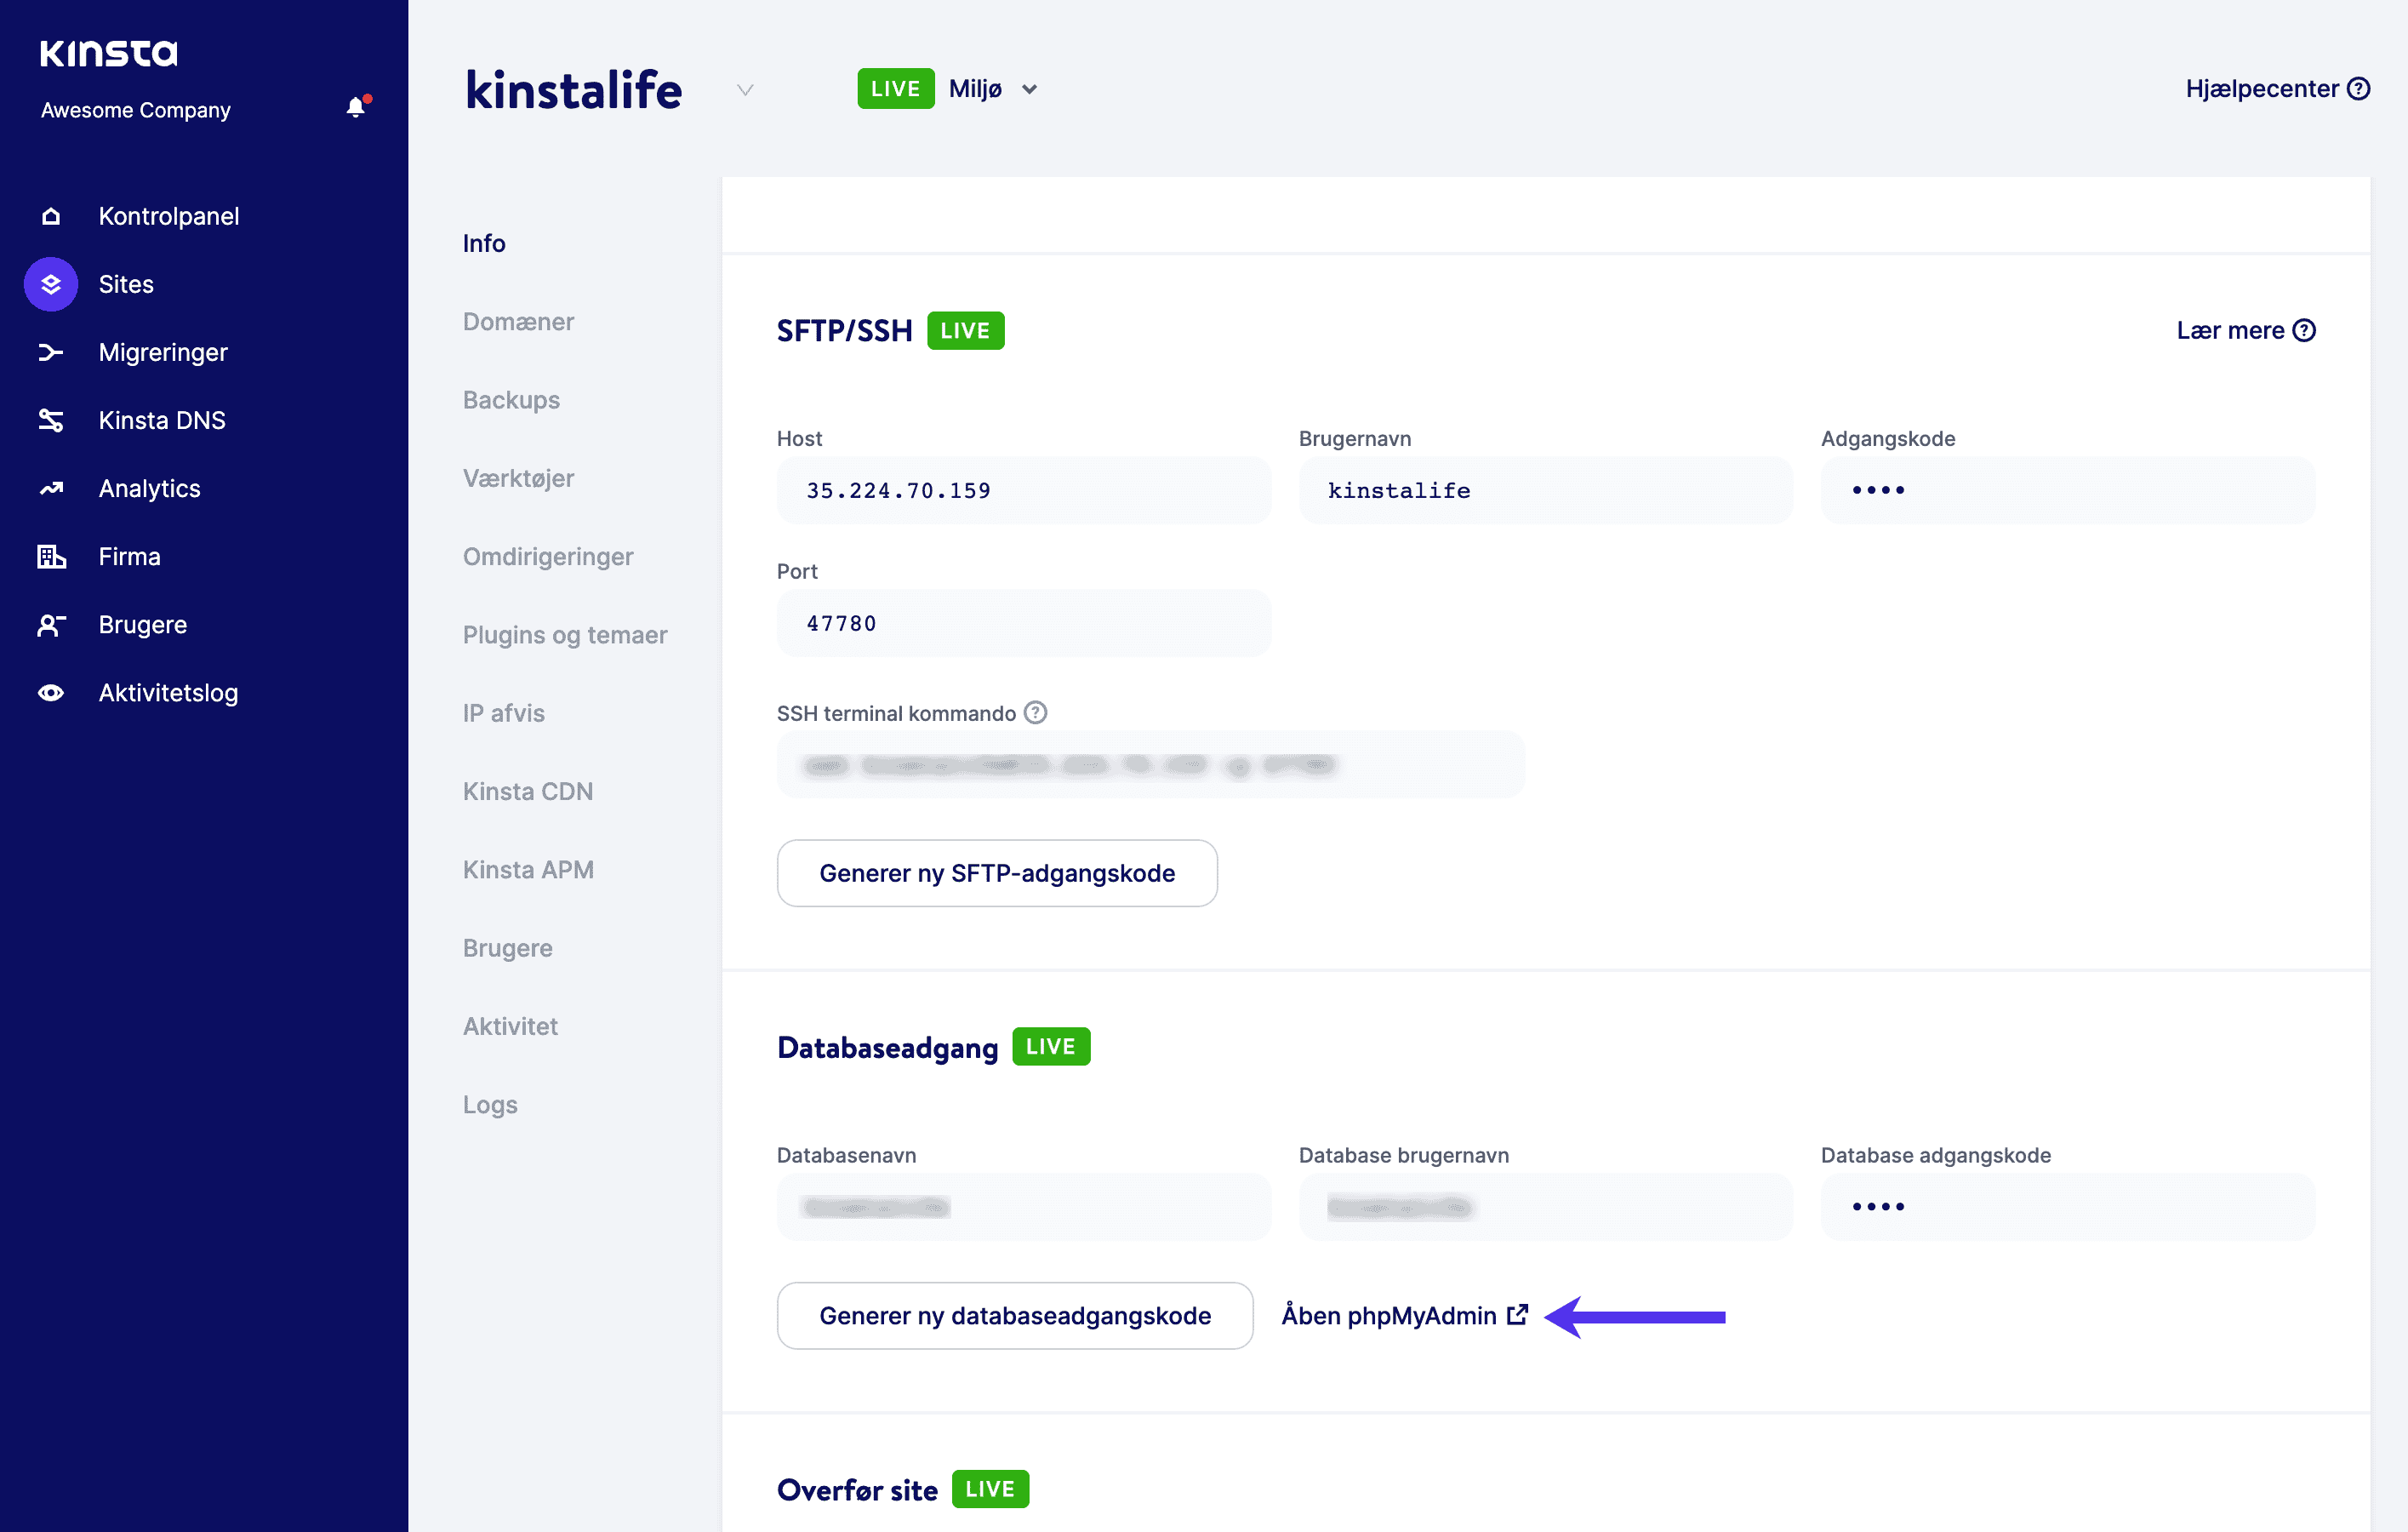Select the Migreringer arrow icon
The width and height of the screenshot is (2408, 1532).
pyautogui.click(x=51, y=352)
